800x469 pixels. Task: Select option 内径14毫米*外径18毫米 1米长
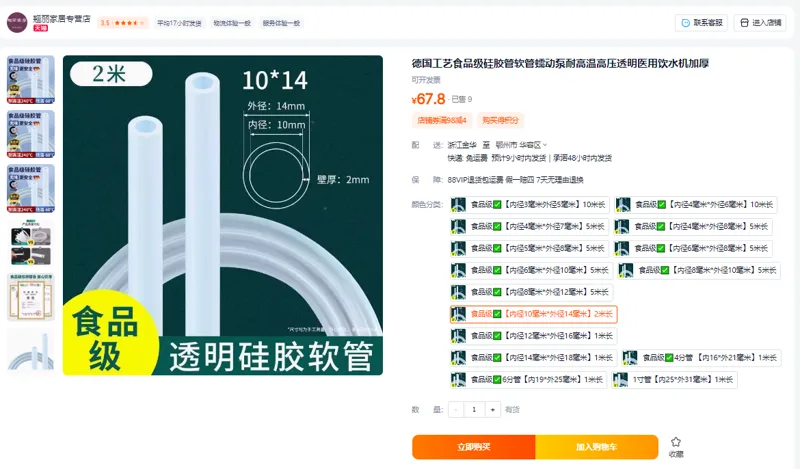click(533, 358)
